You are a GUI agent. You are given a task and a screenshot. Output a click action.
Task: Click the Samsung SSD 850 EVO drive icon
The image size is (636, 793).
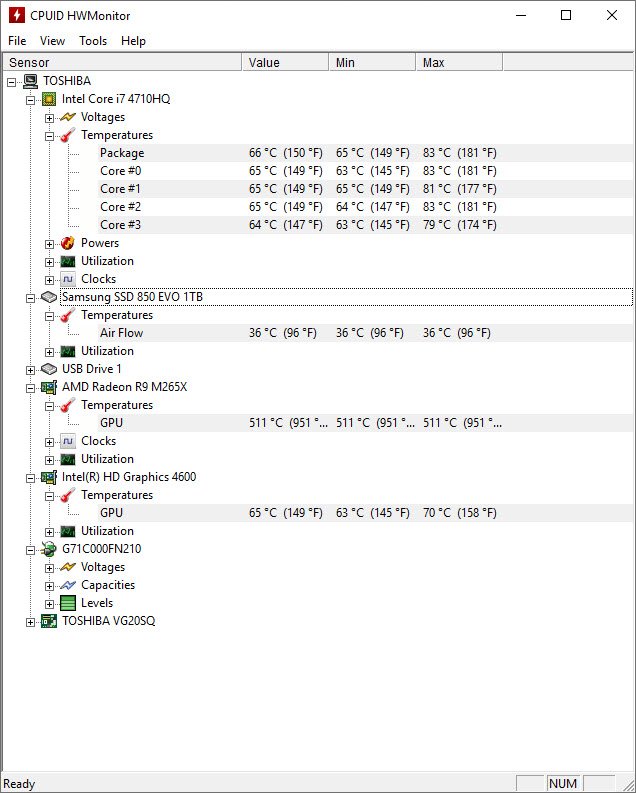pos(49,297)
